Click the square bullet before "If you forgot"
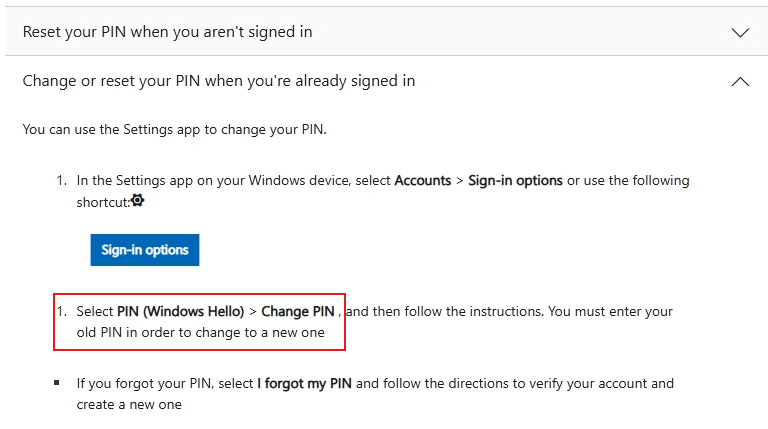The width and height of the screenshot is (768, 429). pos(57,383)
